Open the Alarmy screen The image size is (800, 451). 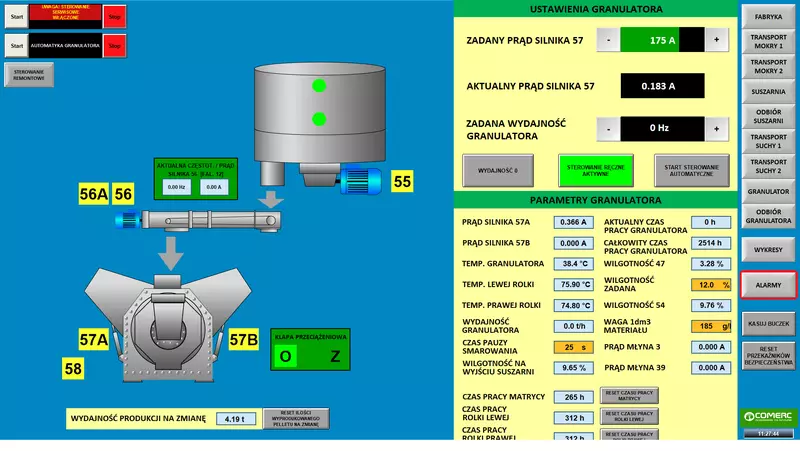(768, 285)
